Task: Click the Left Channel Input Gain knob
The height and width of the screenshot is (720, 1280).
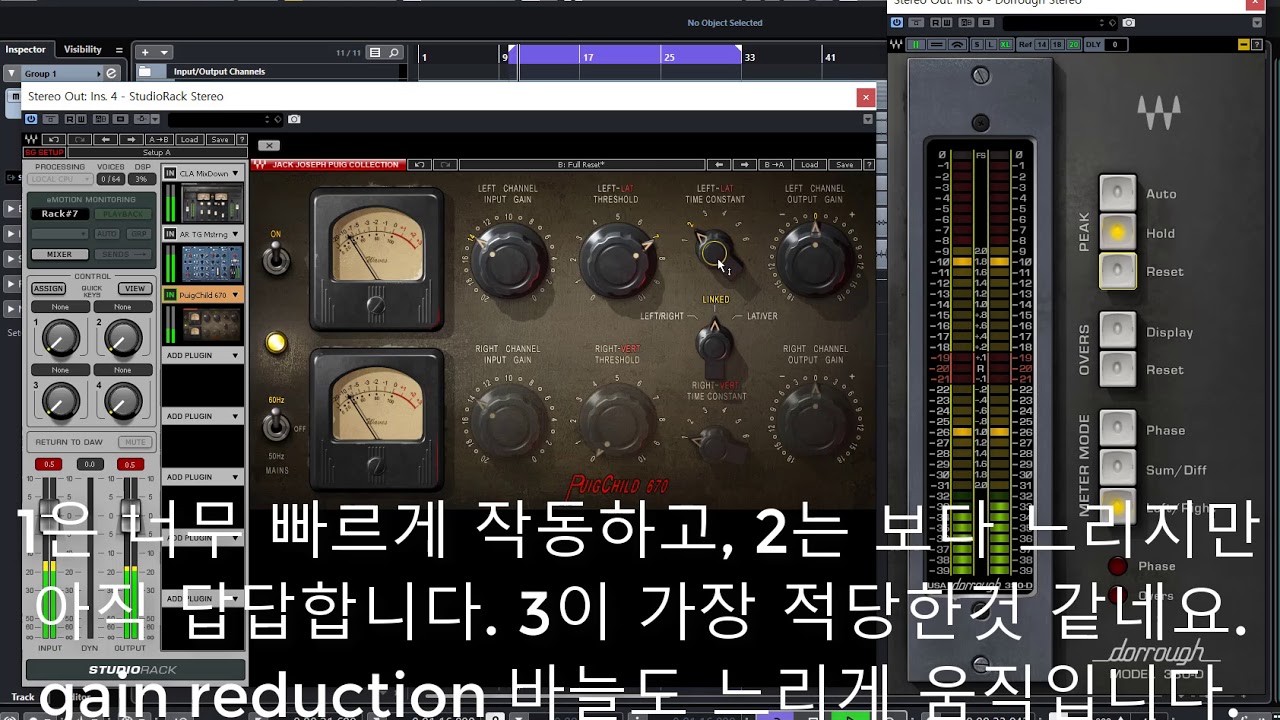Action: click(x=510, y=258)
